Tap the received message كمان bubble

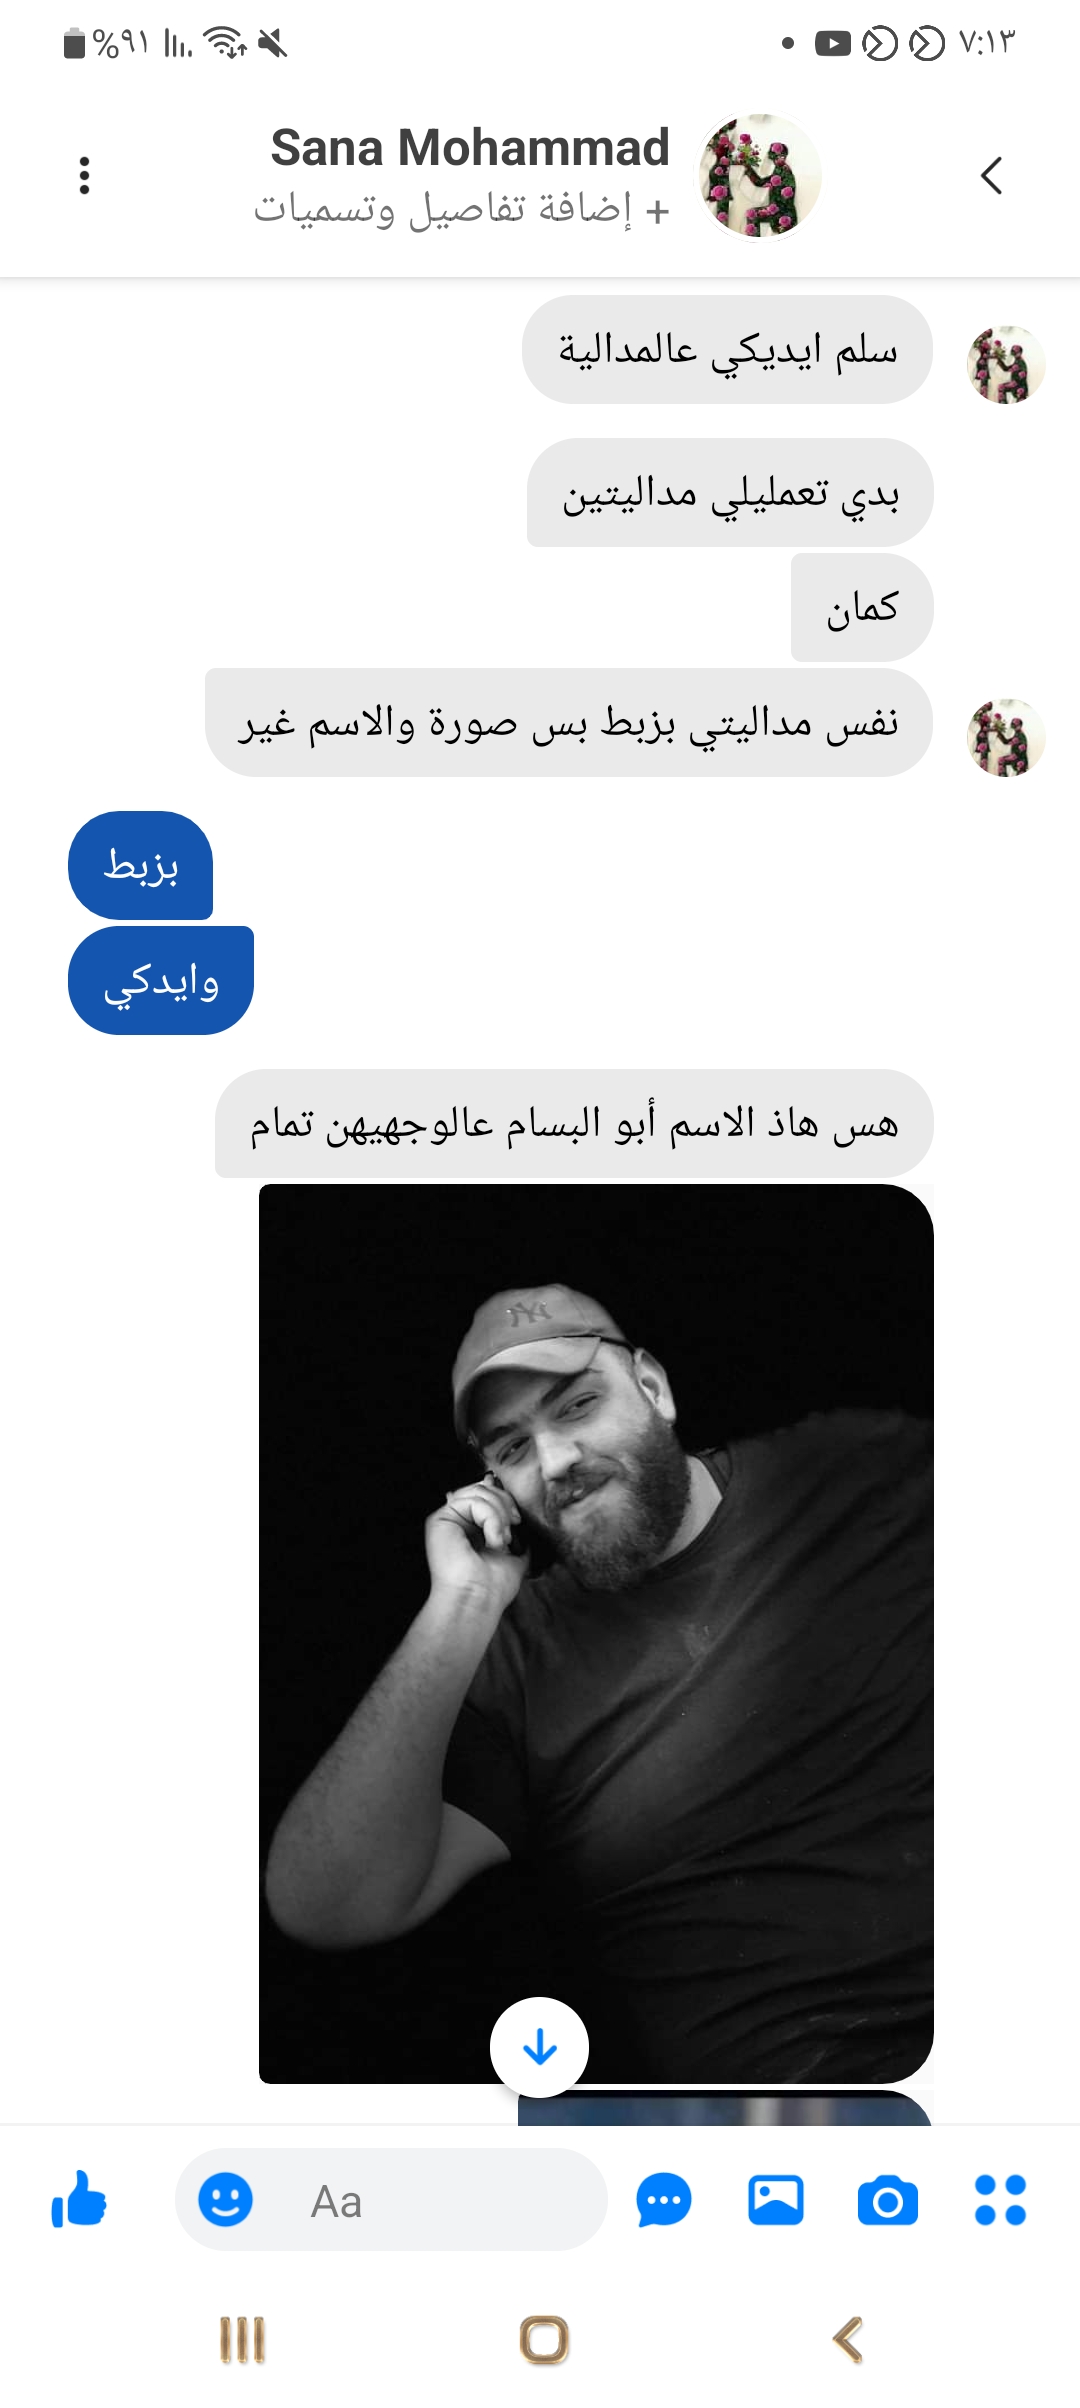point(862,608)
